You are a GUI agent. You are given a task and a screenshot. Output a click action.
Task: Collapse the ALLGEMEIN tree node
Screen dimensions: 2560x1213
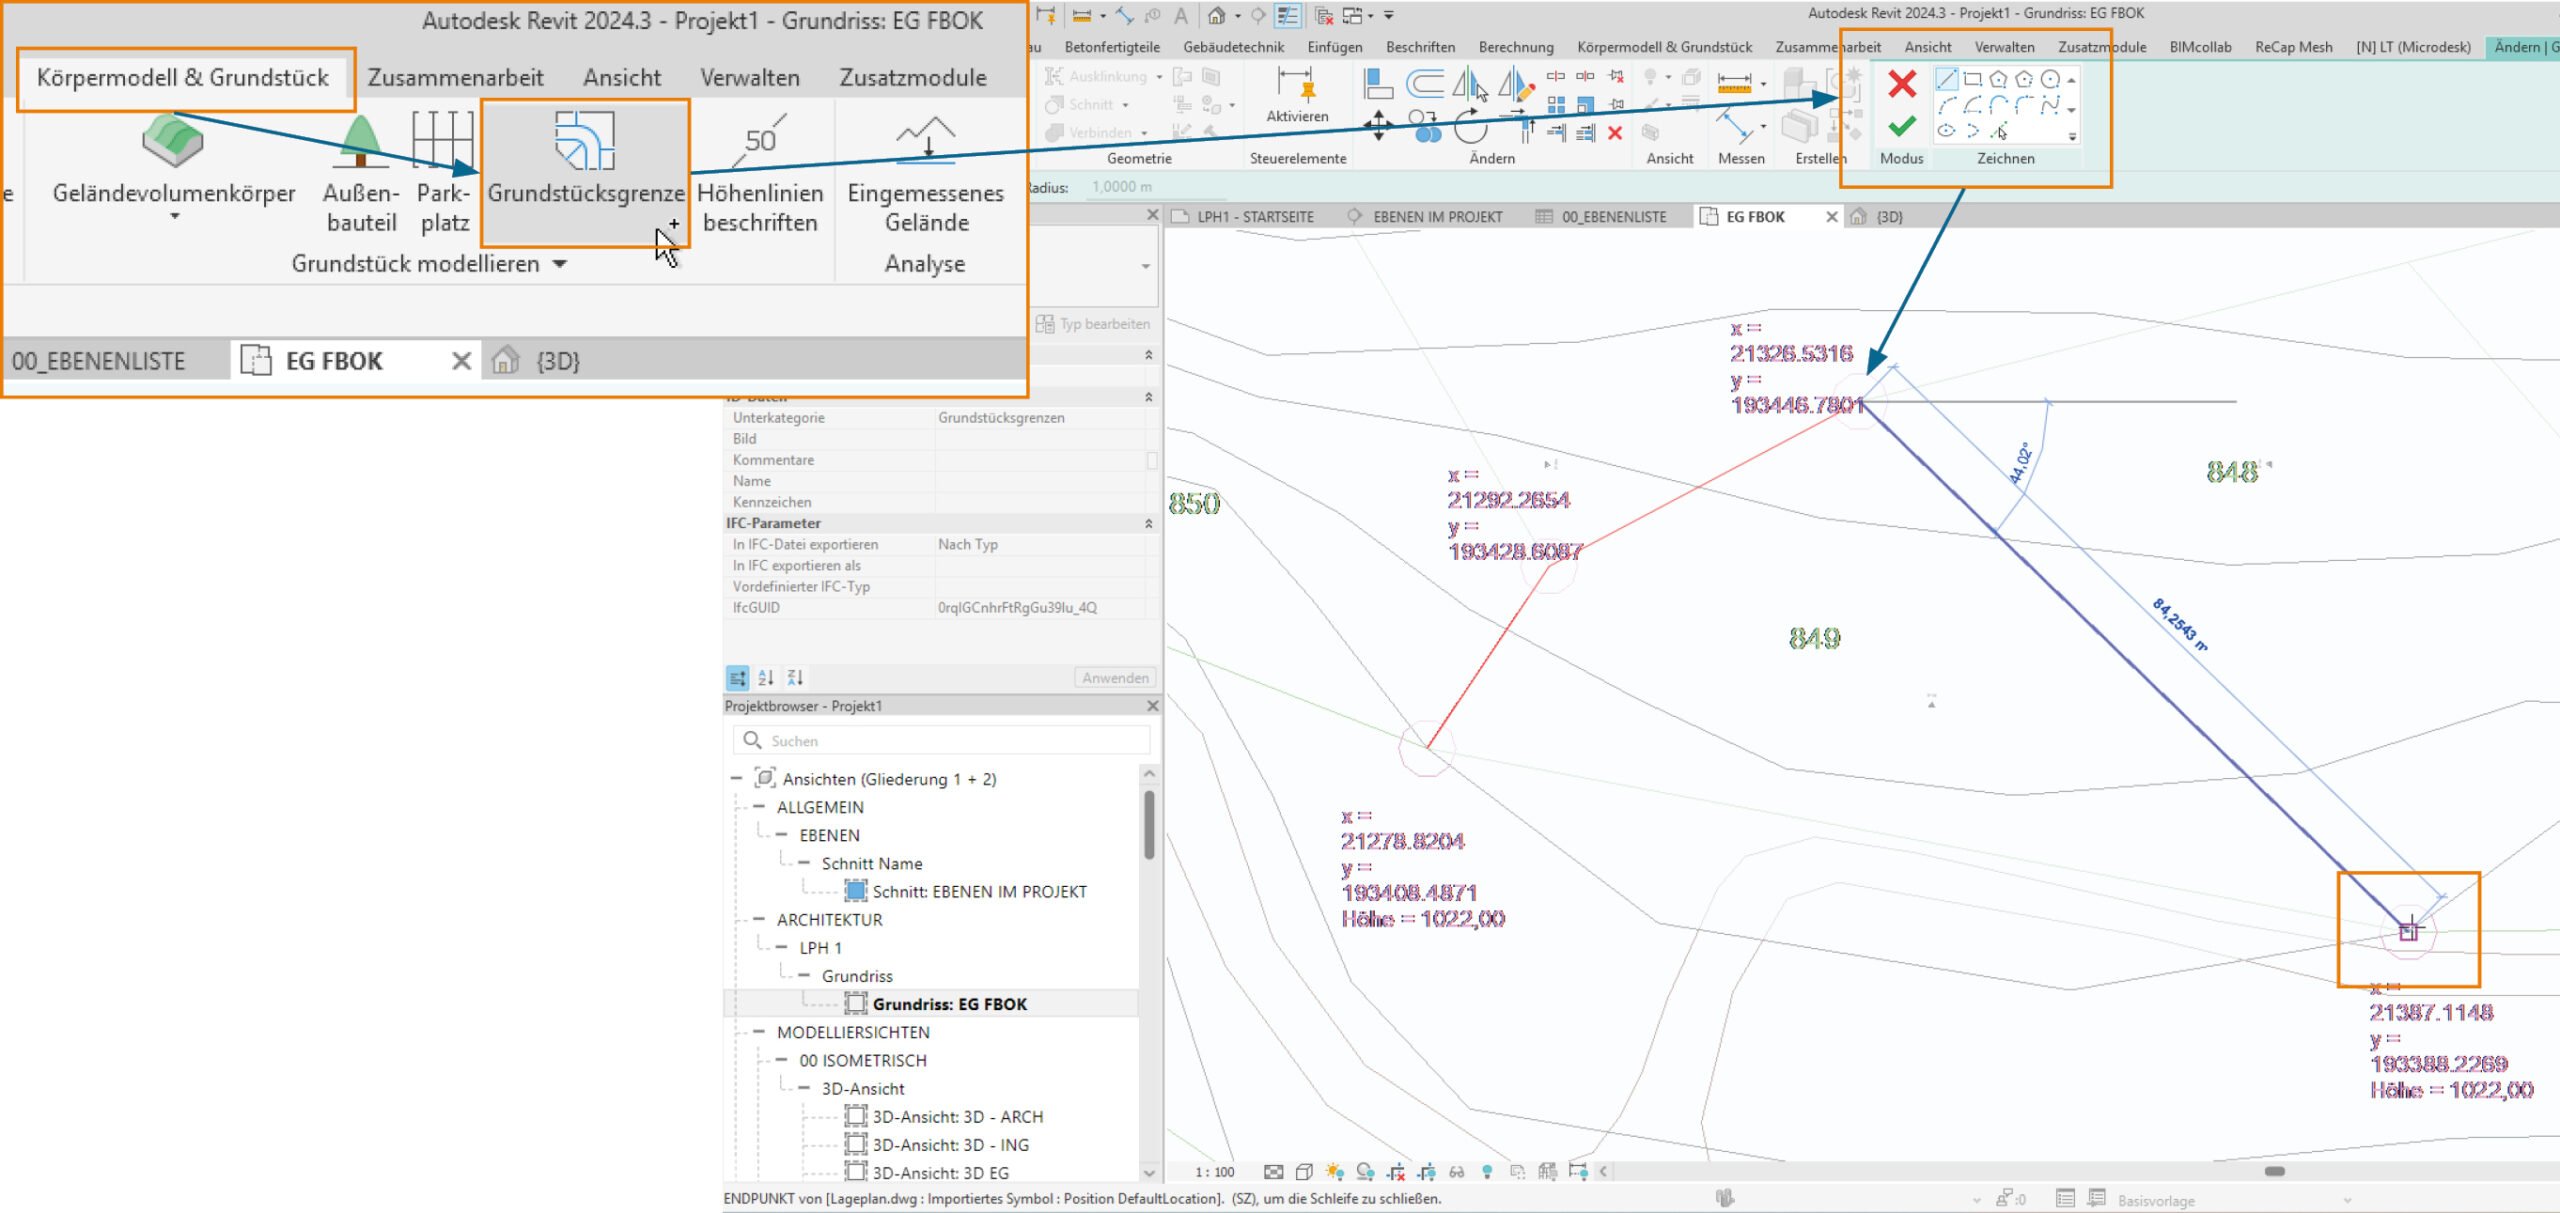pos(758,807)
